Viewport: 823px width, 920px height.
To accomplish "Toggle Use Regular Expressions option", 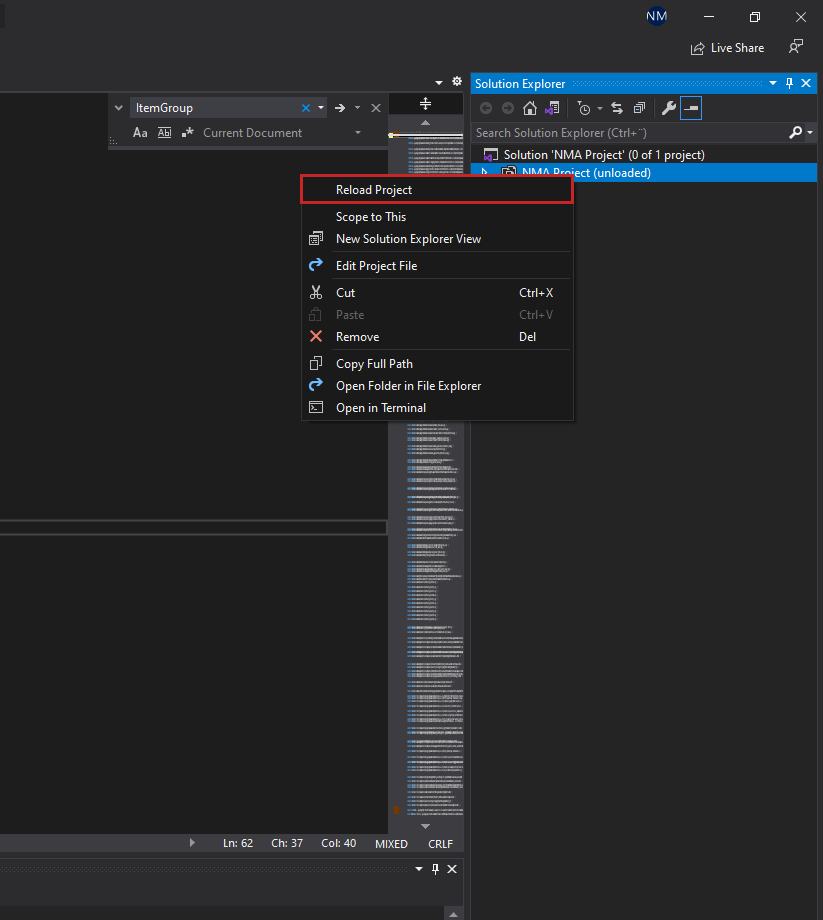I will point(187,133).
